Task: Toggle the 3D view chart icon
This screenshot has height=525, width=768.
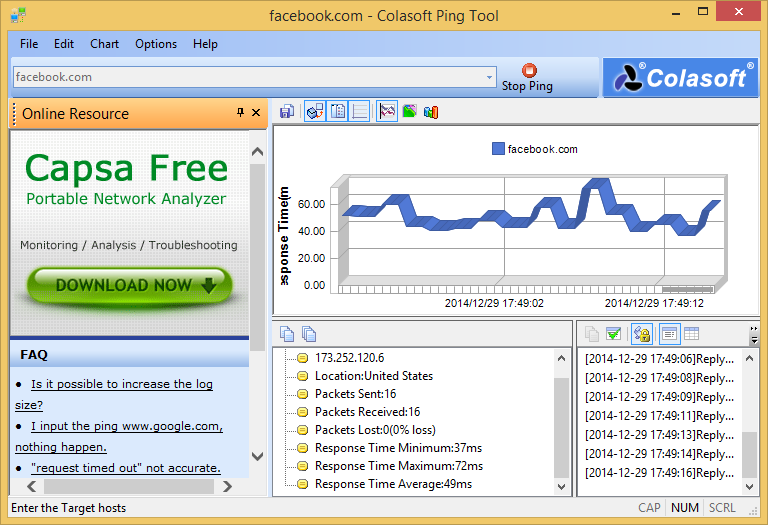Action: tap(315, 112)
